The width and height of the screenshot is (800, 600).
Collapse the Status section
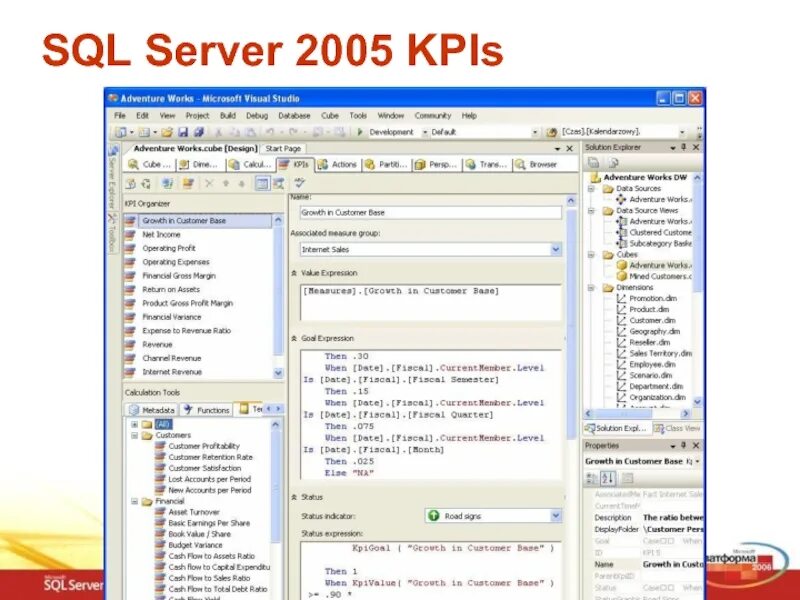click(x=294, y=497)
